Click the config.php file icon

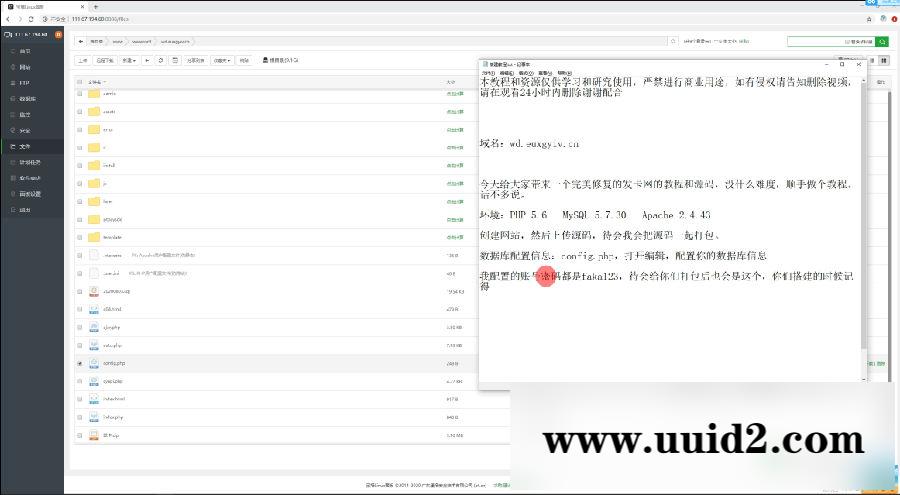[94, 364]
